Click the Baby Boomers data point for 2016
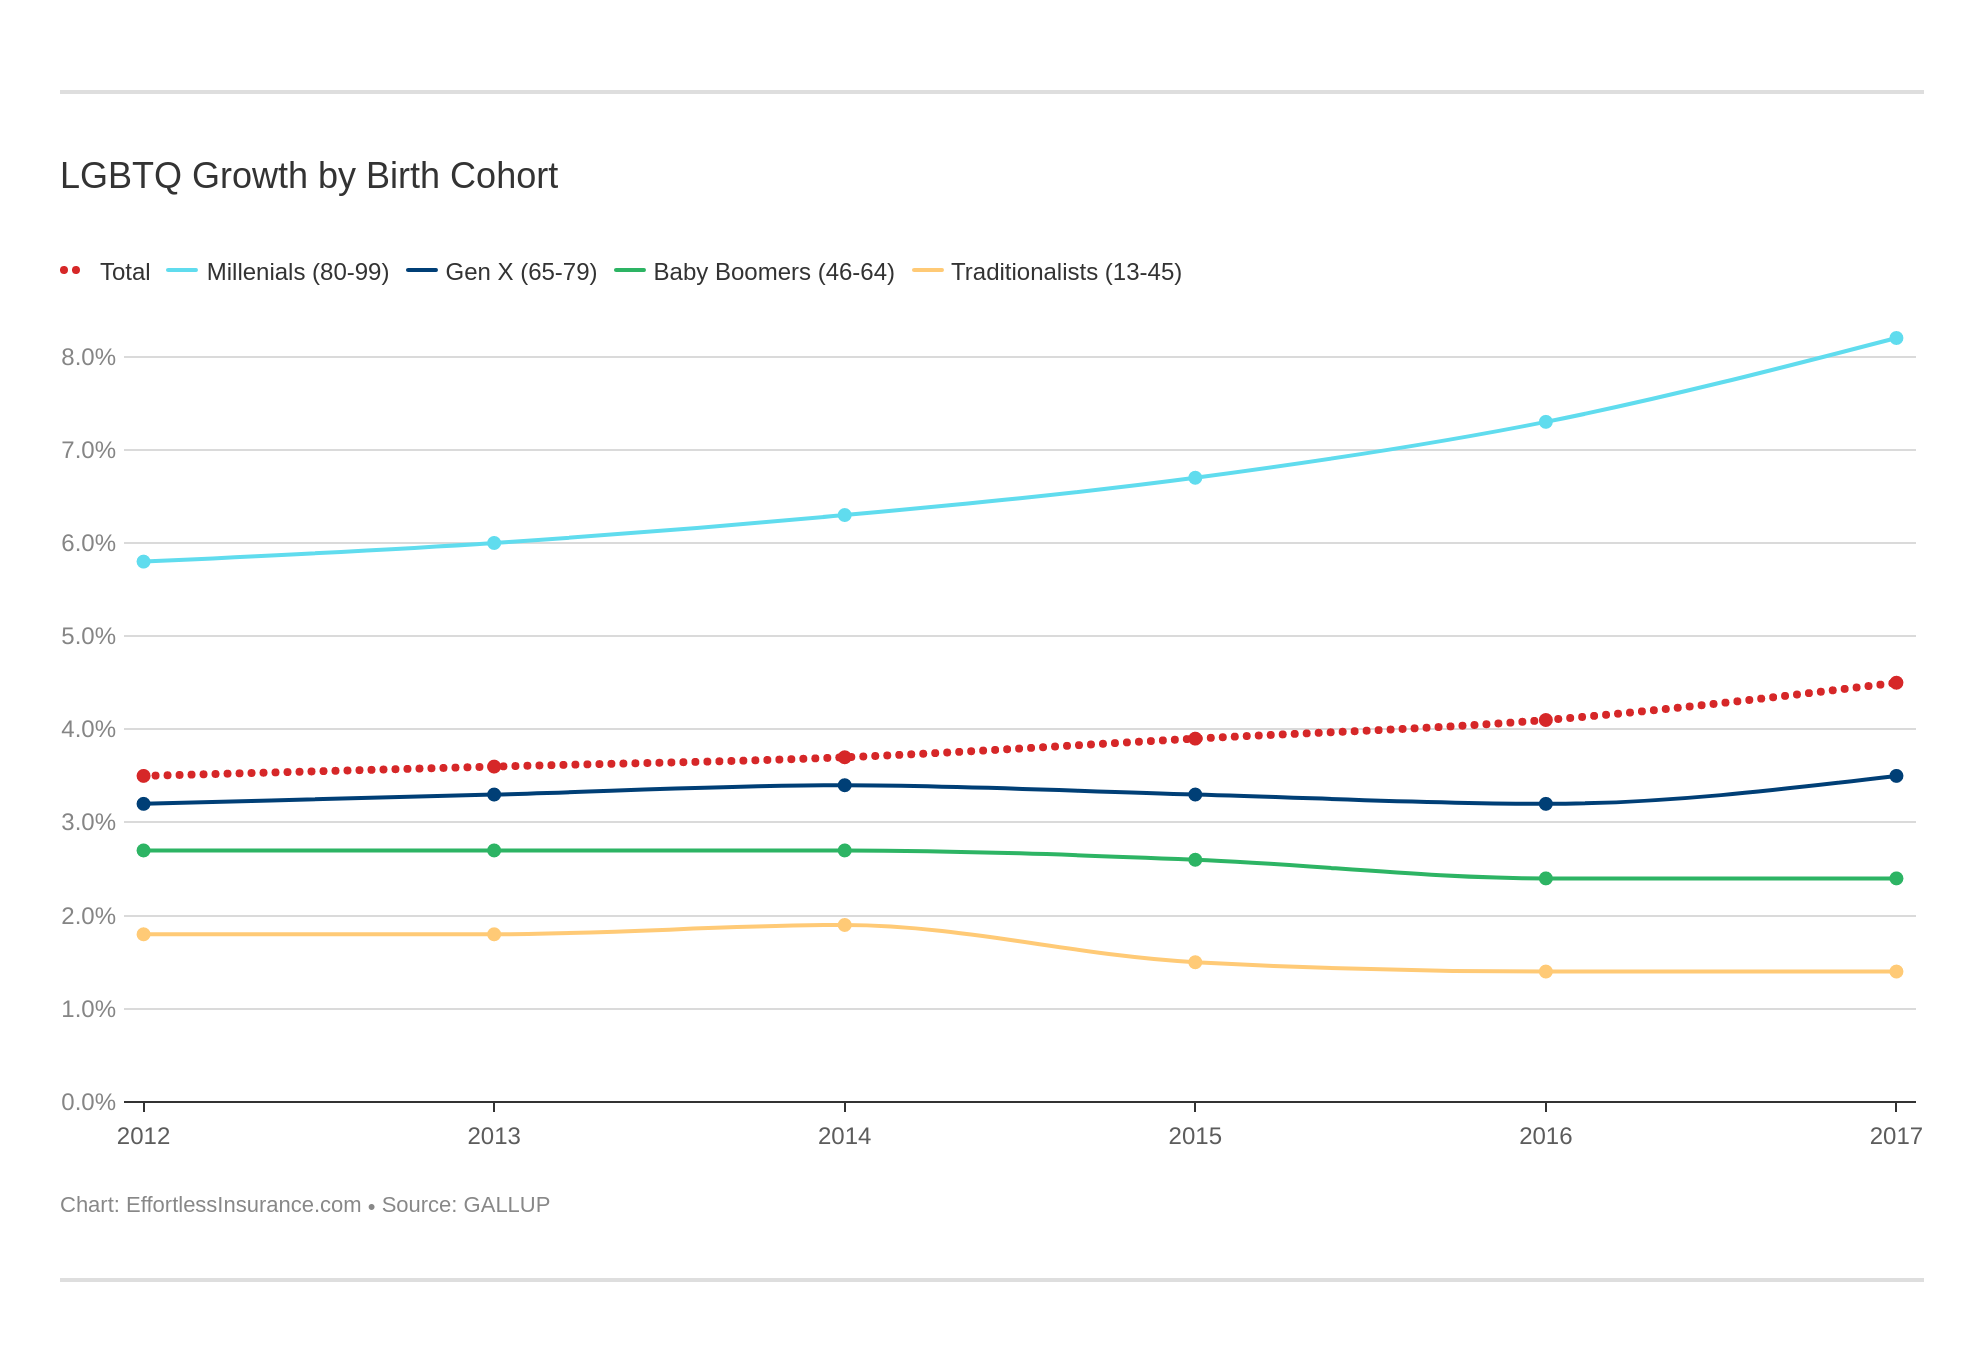This screenshot has height=1372, width=1984. [x=1546, y=879]
